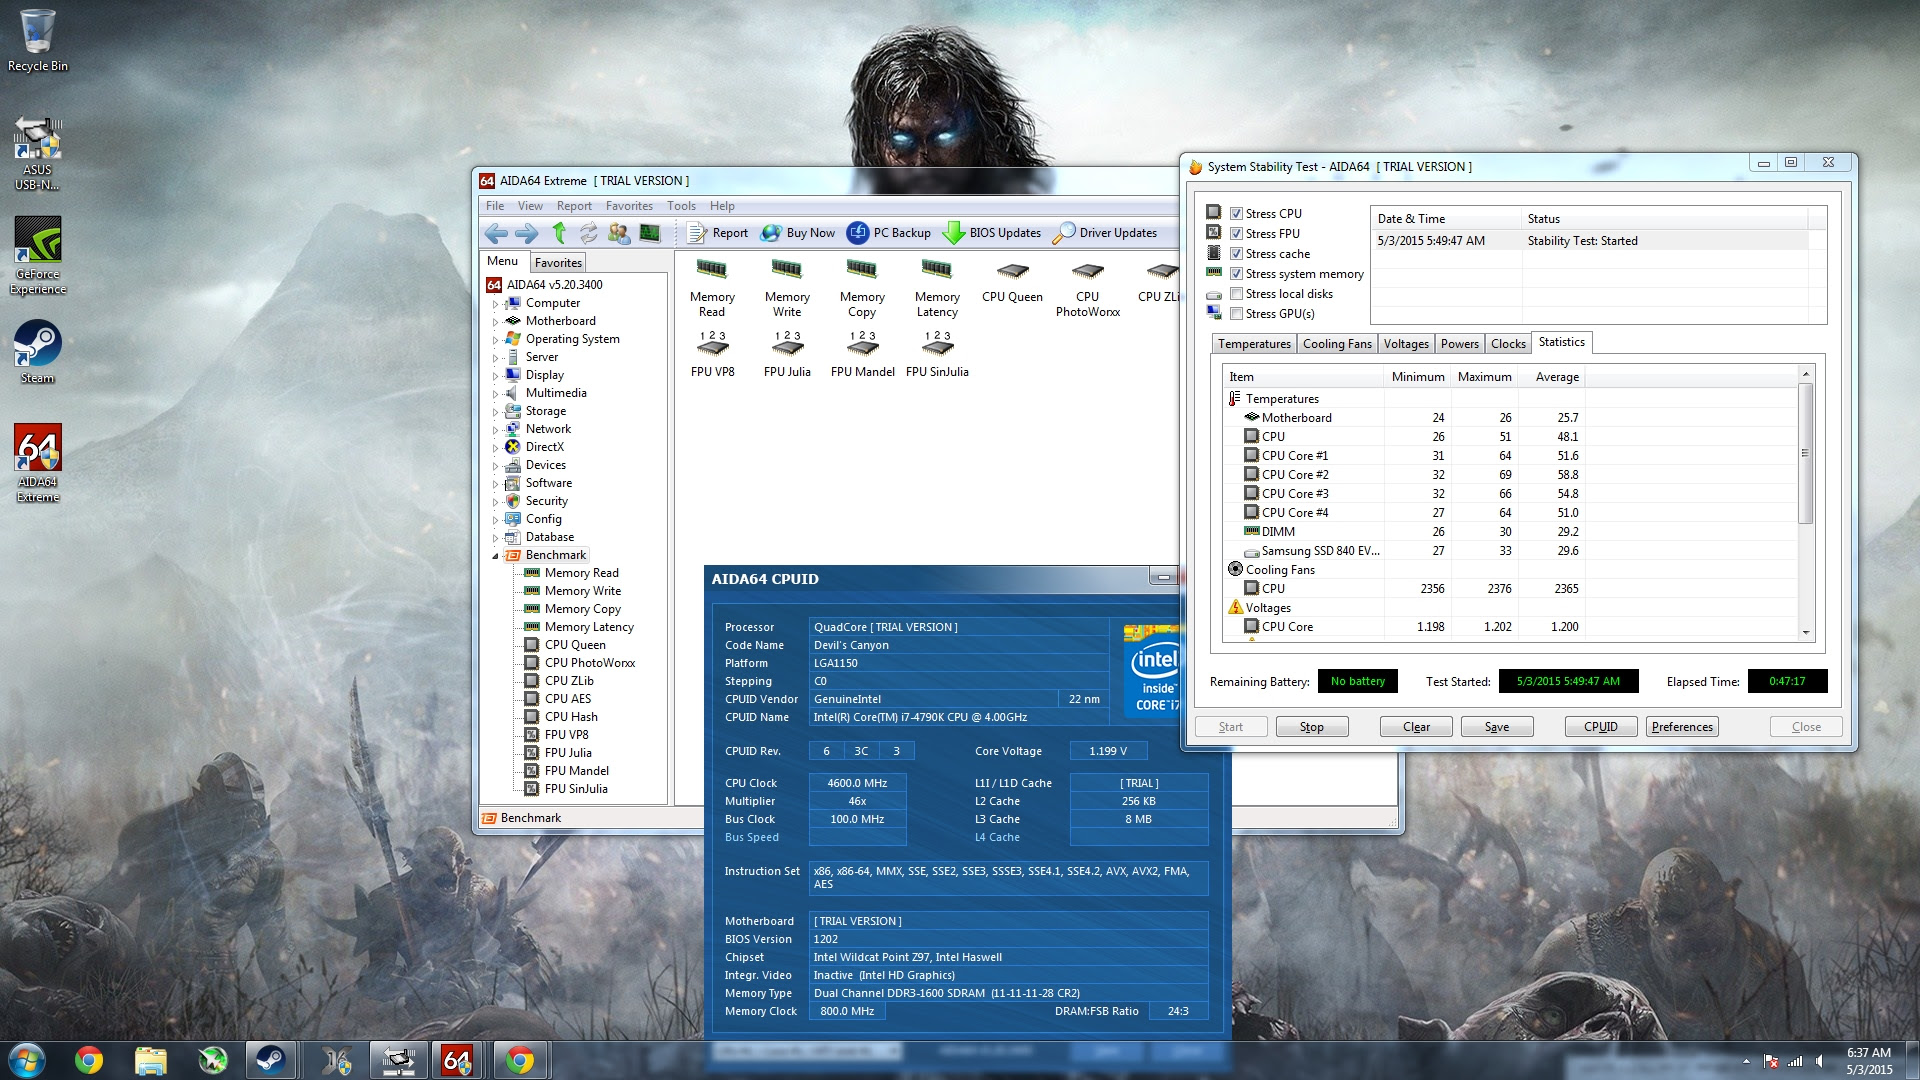
Task: Switch to the Voltages tab
Action: click(x=1406, y=344)
